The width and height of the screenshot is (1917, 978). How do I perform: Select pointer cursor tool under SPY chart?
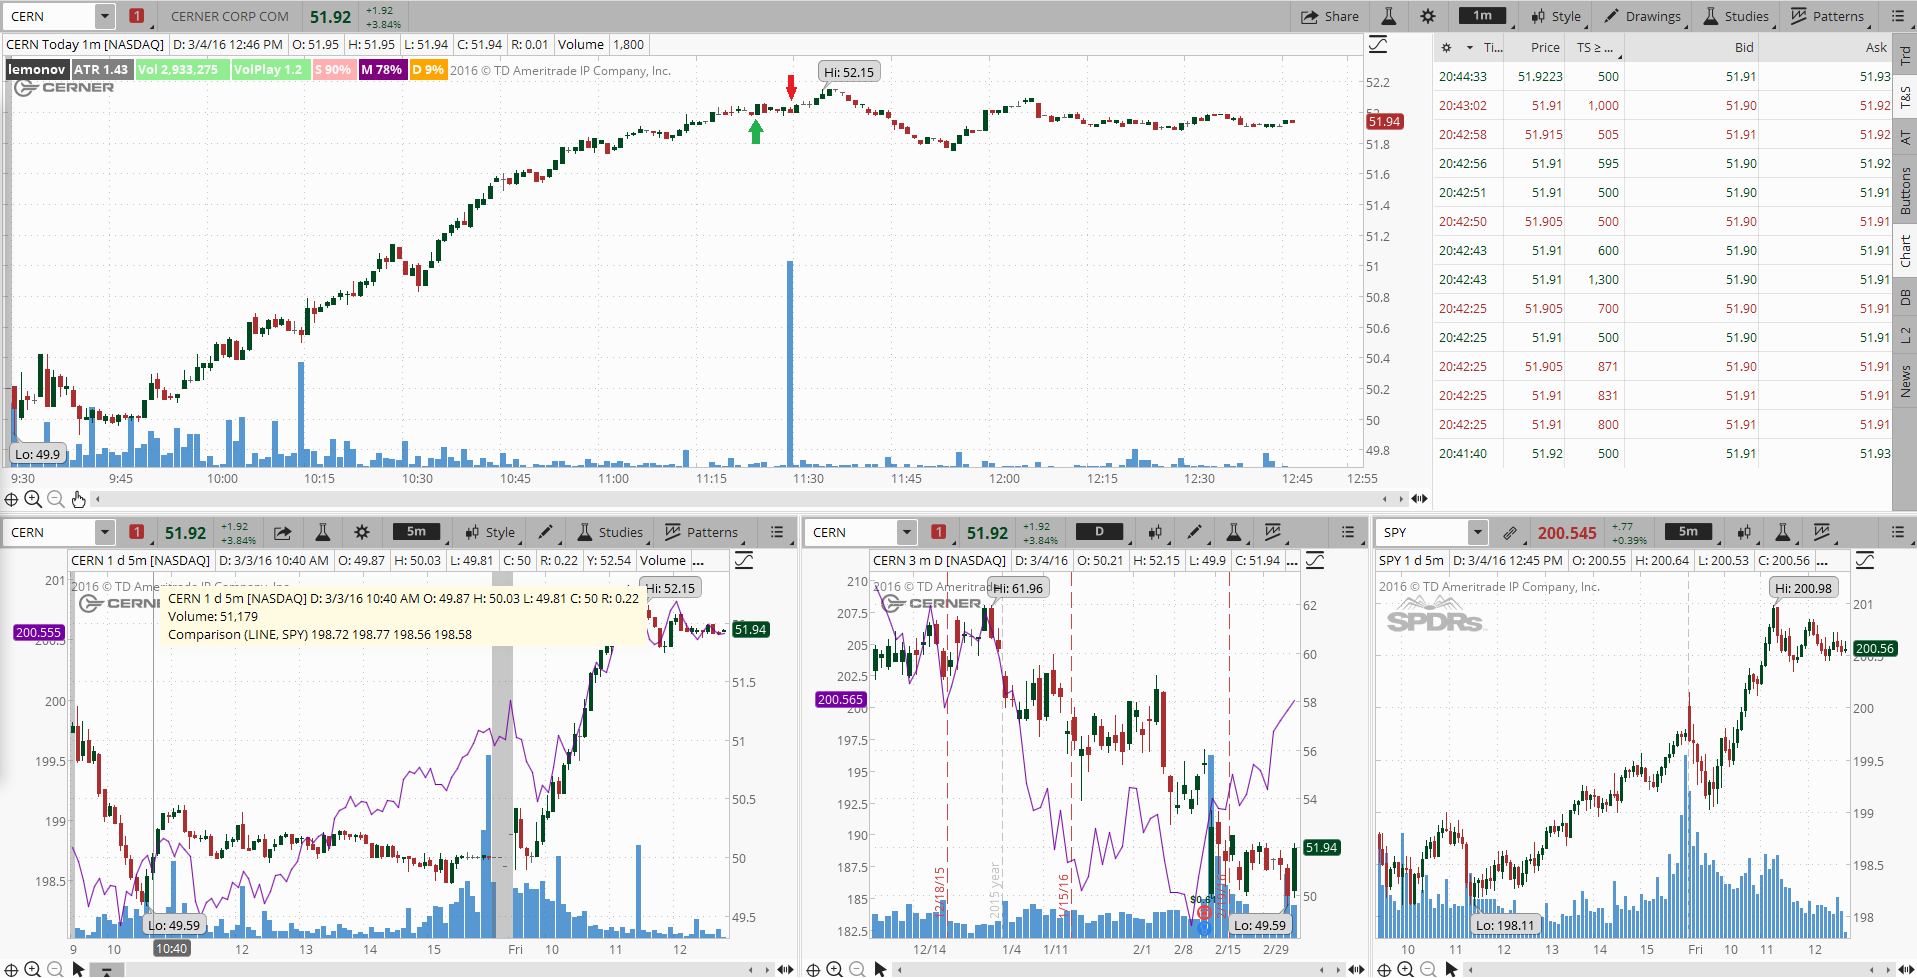pos(1451,969)
